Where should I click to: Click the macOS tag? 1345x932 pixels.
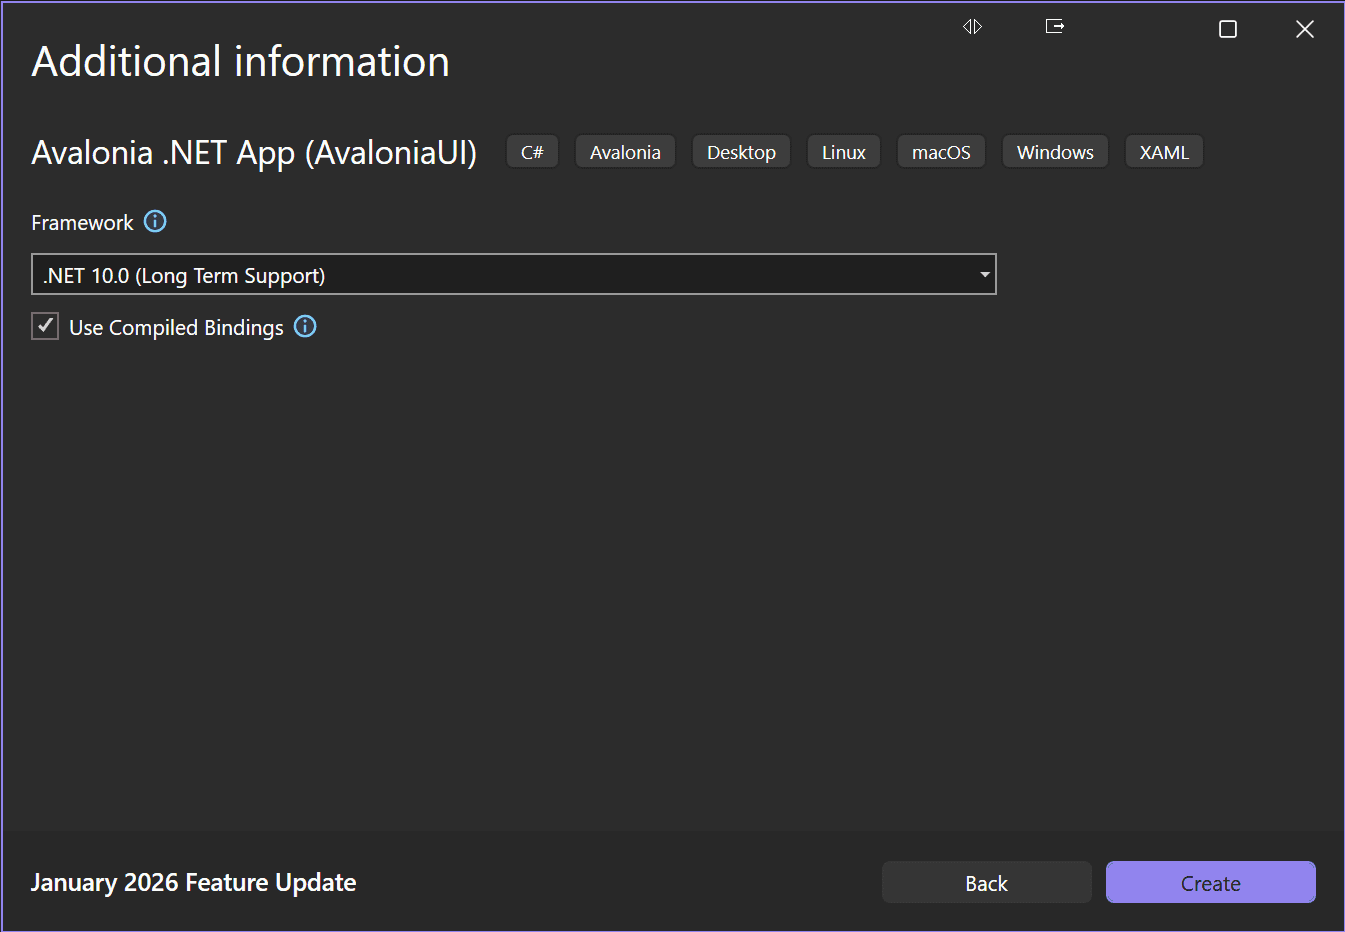pyautogui.click(x=941, y=152)
